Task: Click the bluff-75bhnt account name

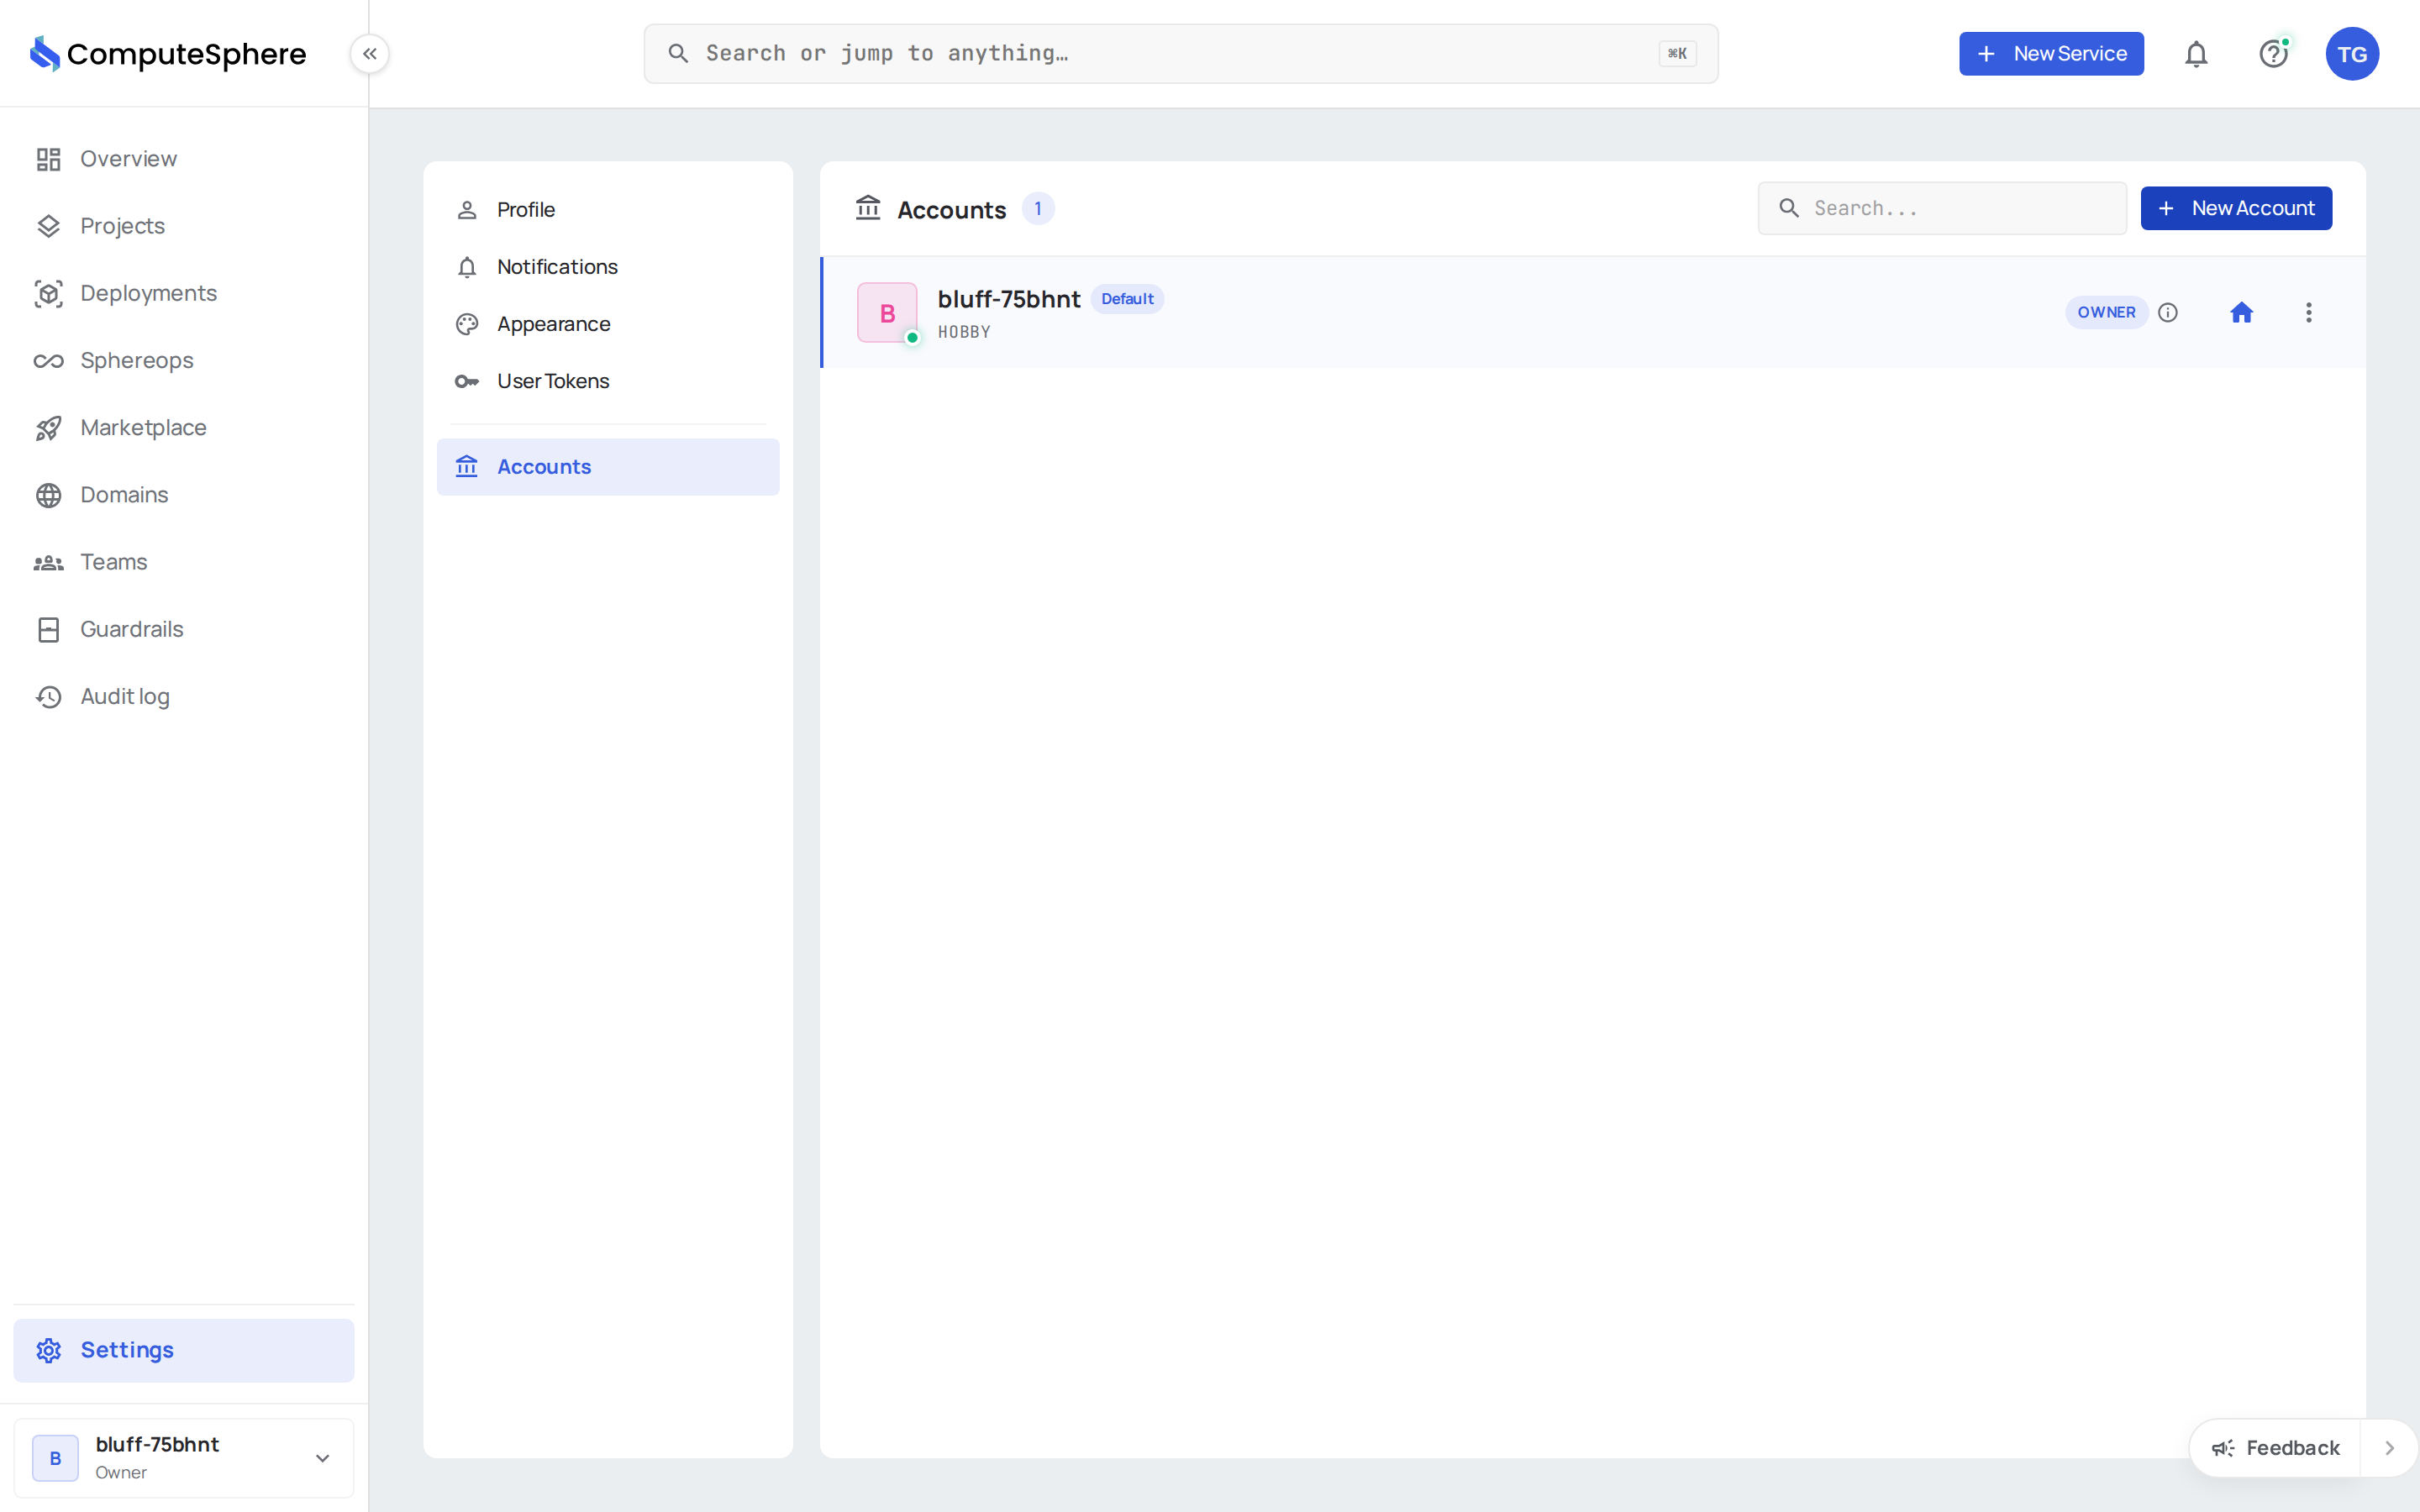Action: point(1009,299)
